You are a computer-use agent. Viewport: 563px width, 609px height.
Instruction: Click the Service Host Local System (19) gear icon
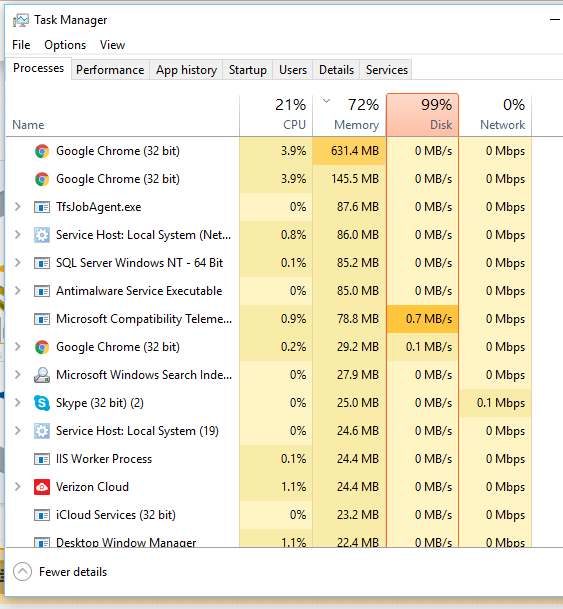click(42, 431)
